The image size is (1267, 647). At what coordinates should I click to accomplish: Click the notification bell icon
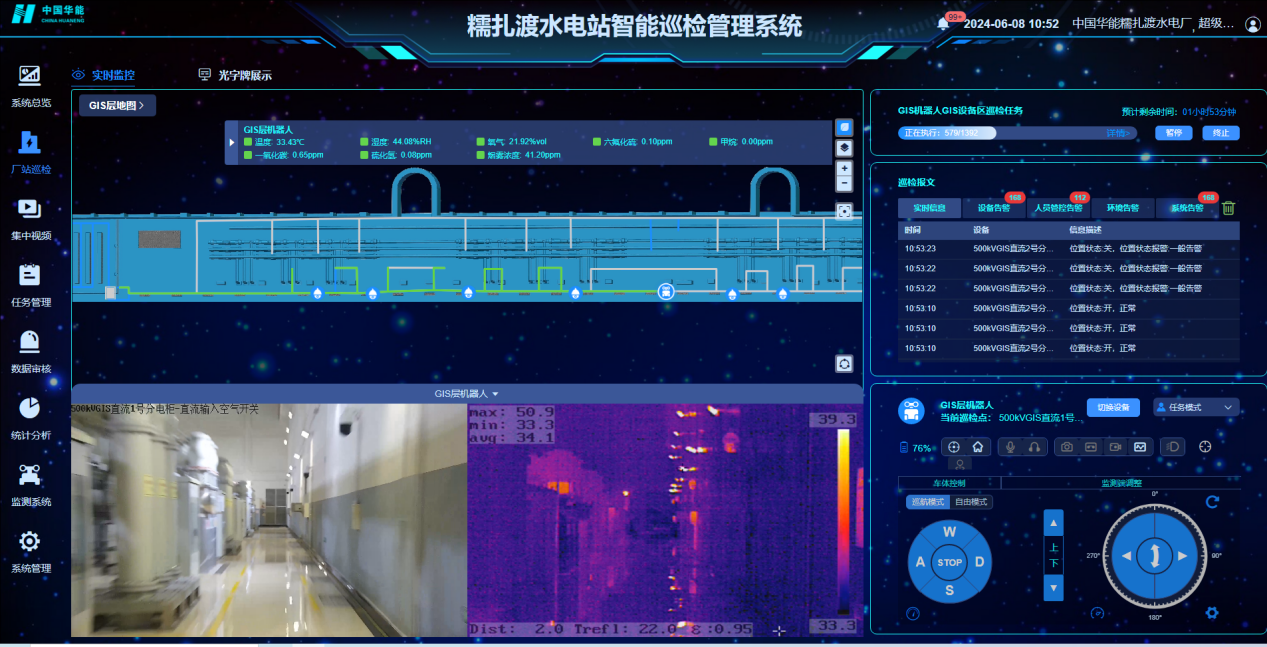click(943, 24)
